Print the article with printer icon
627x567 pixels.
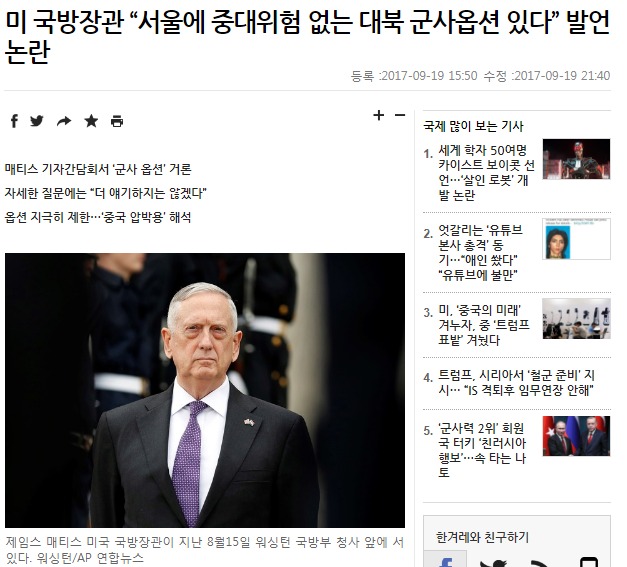117,121
